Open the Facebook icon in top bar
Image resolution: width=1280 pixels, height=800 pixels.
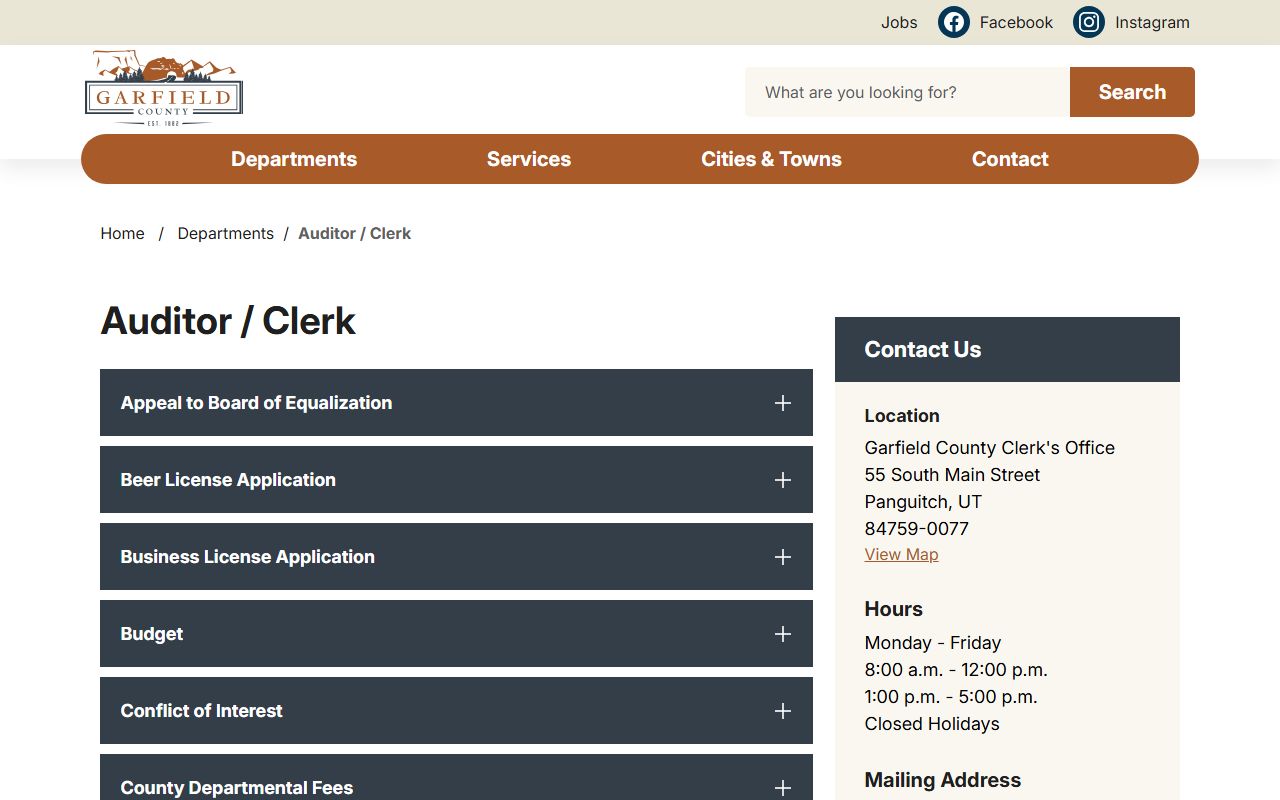click(954, 22)
